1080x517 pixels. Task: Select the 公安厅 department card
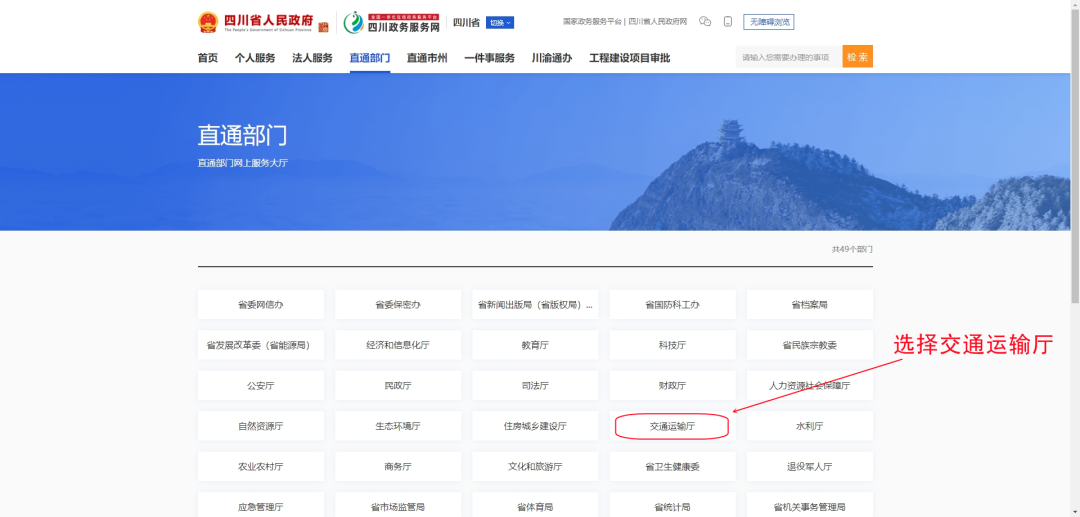[x=260, y=385]
